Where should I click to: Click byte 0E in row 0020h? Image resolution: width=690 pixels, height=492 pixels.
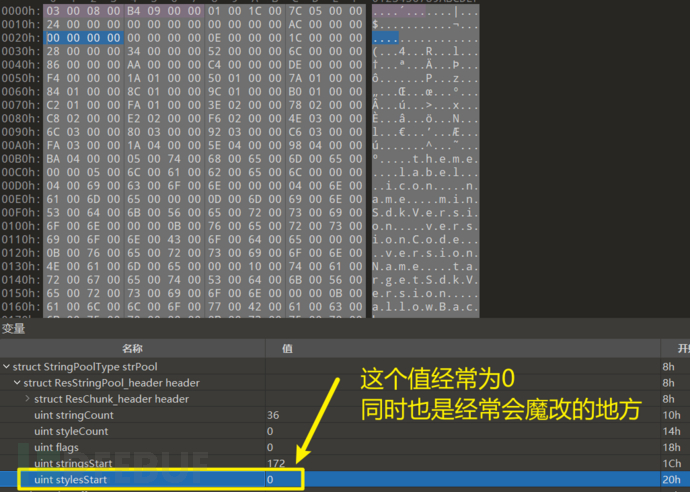pos(214,38)
